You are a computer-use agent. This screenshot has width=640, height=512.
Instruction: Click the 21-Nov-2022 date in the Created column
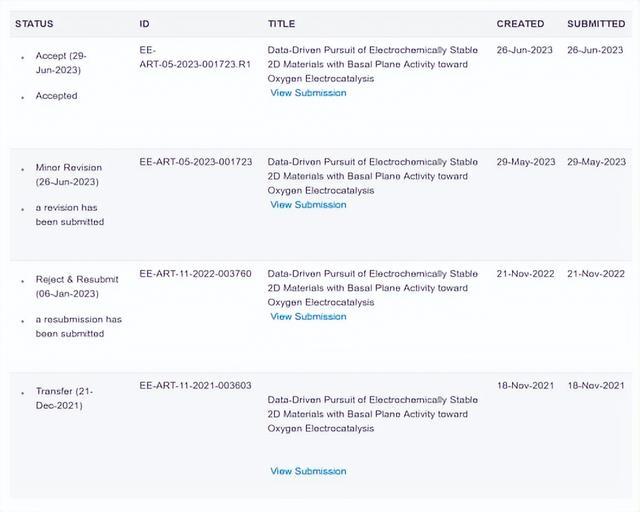526,273
